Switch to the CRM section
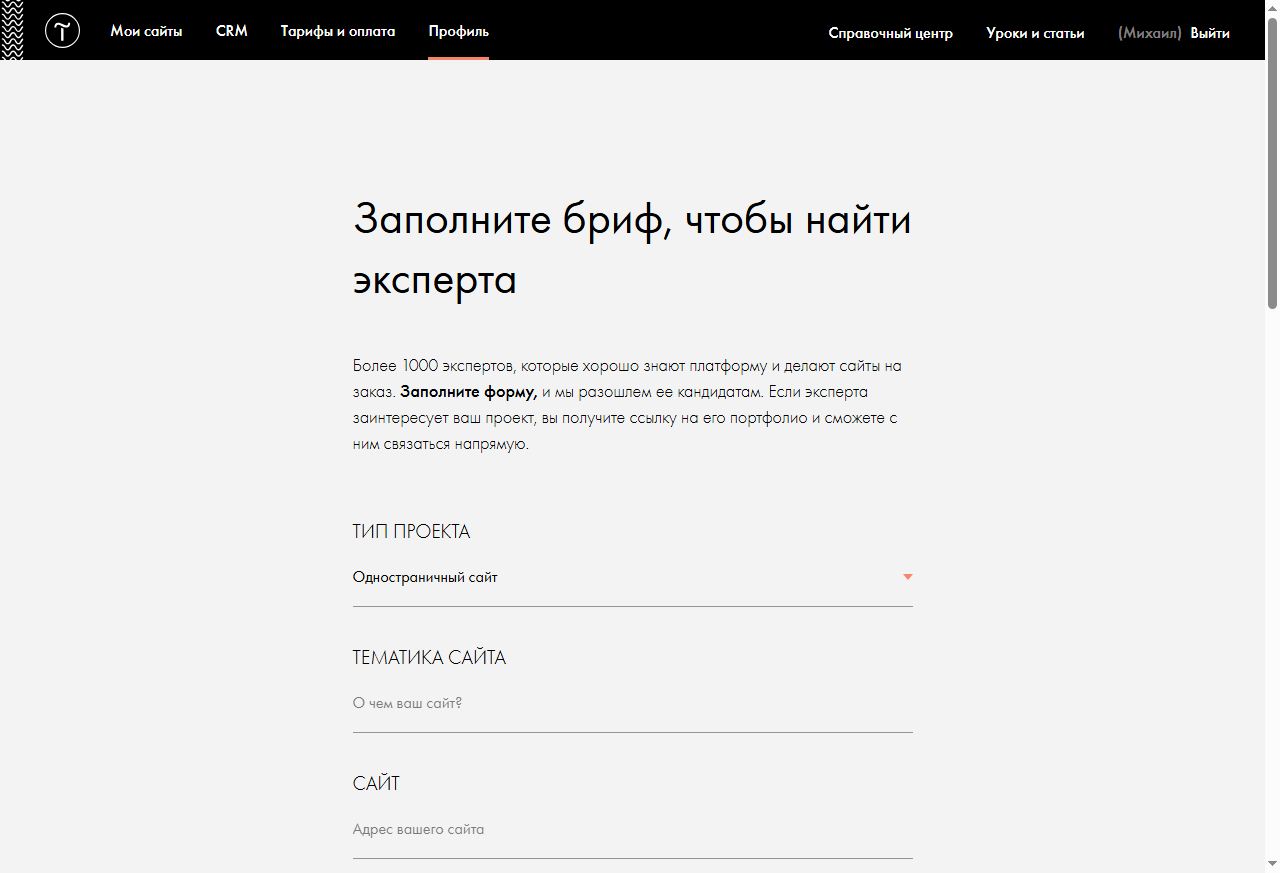The height and width of the screenshot is (873, 1280). (231, 31)
